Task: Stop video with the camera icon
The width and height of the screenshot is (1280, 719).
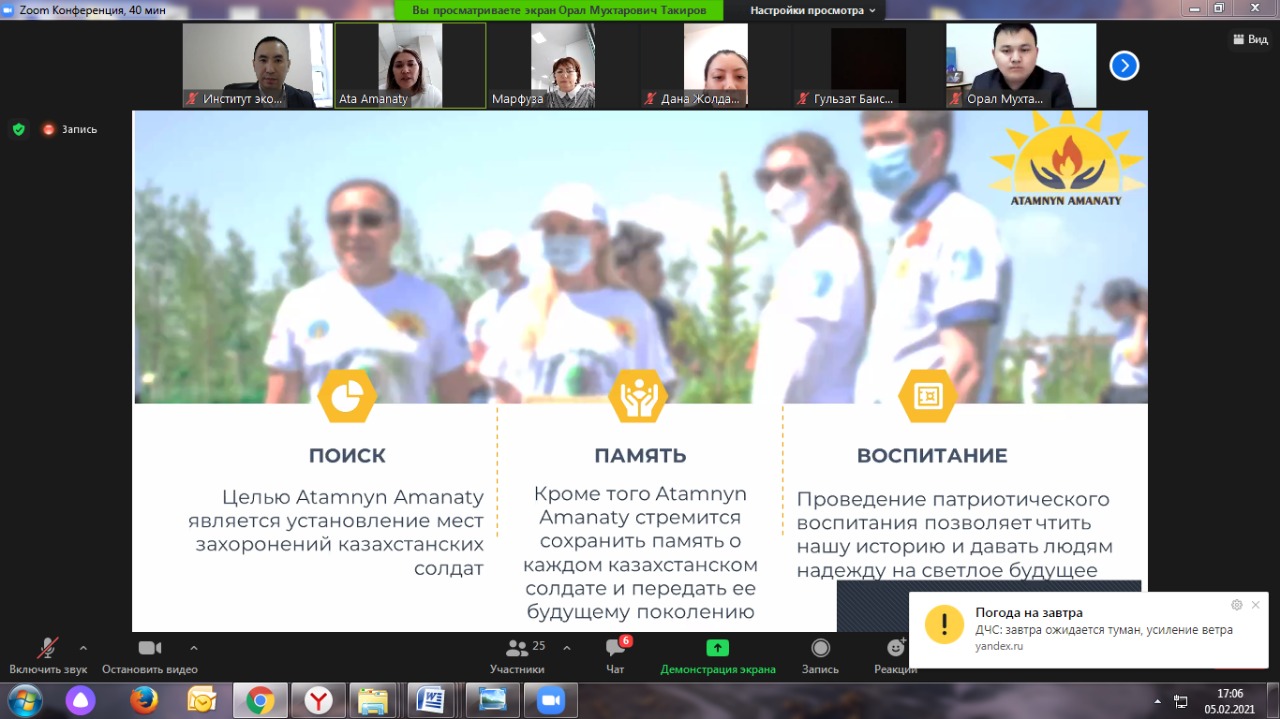Action: point(150,656)
